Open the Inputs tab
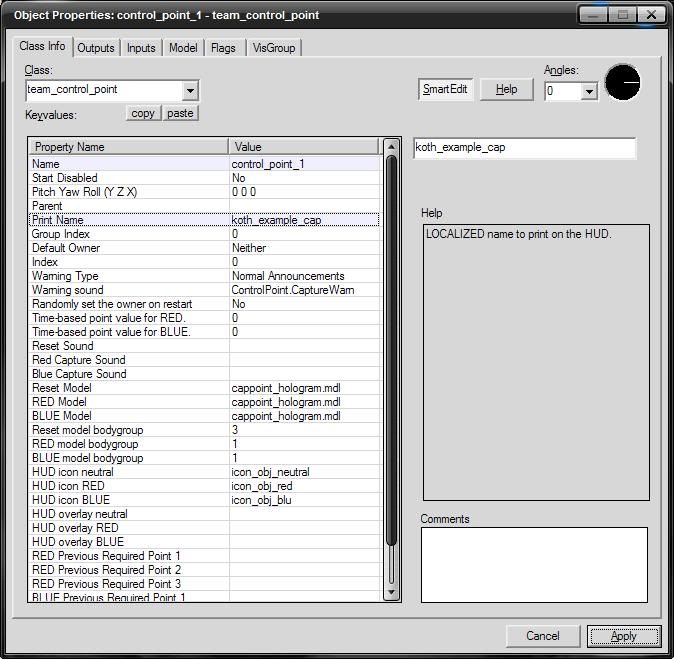 (x=141, y=48)
